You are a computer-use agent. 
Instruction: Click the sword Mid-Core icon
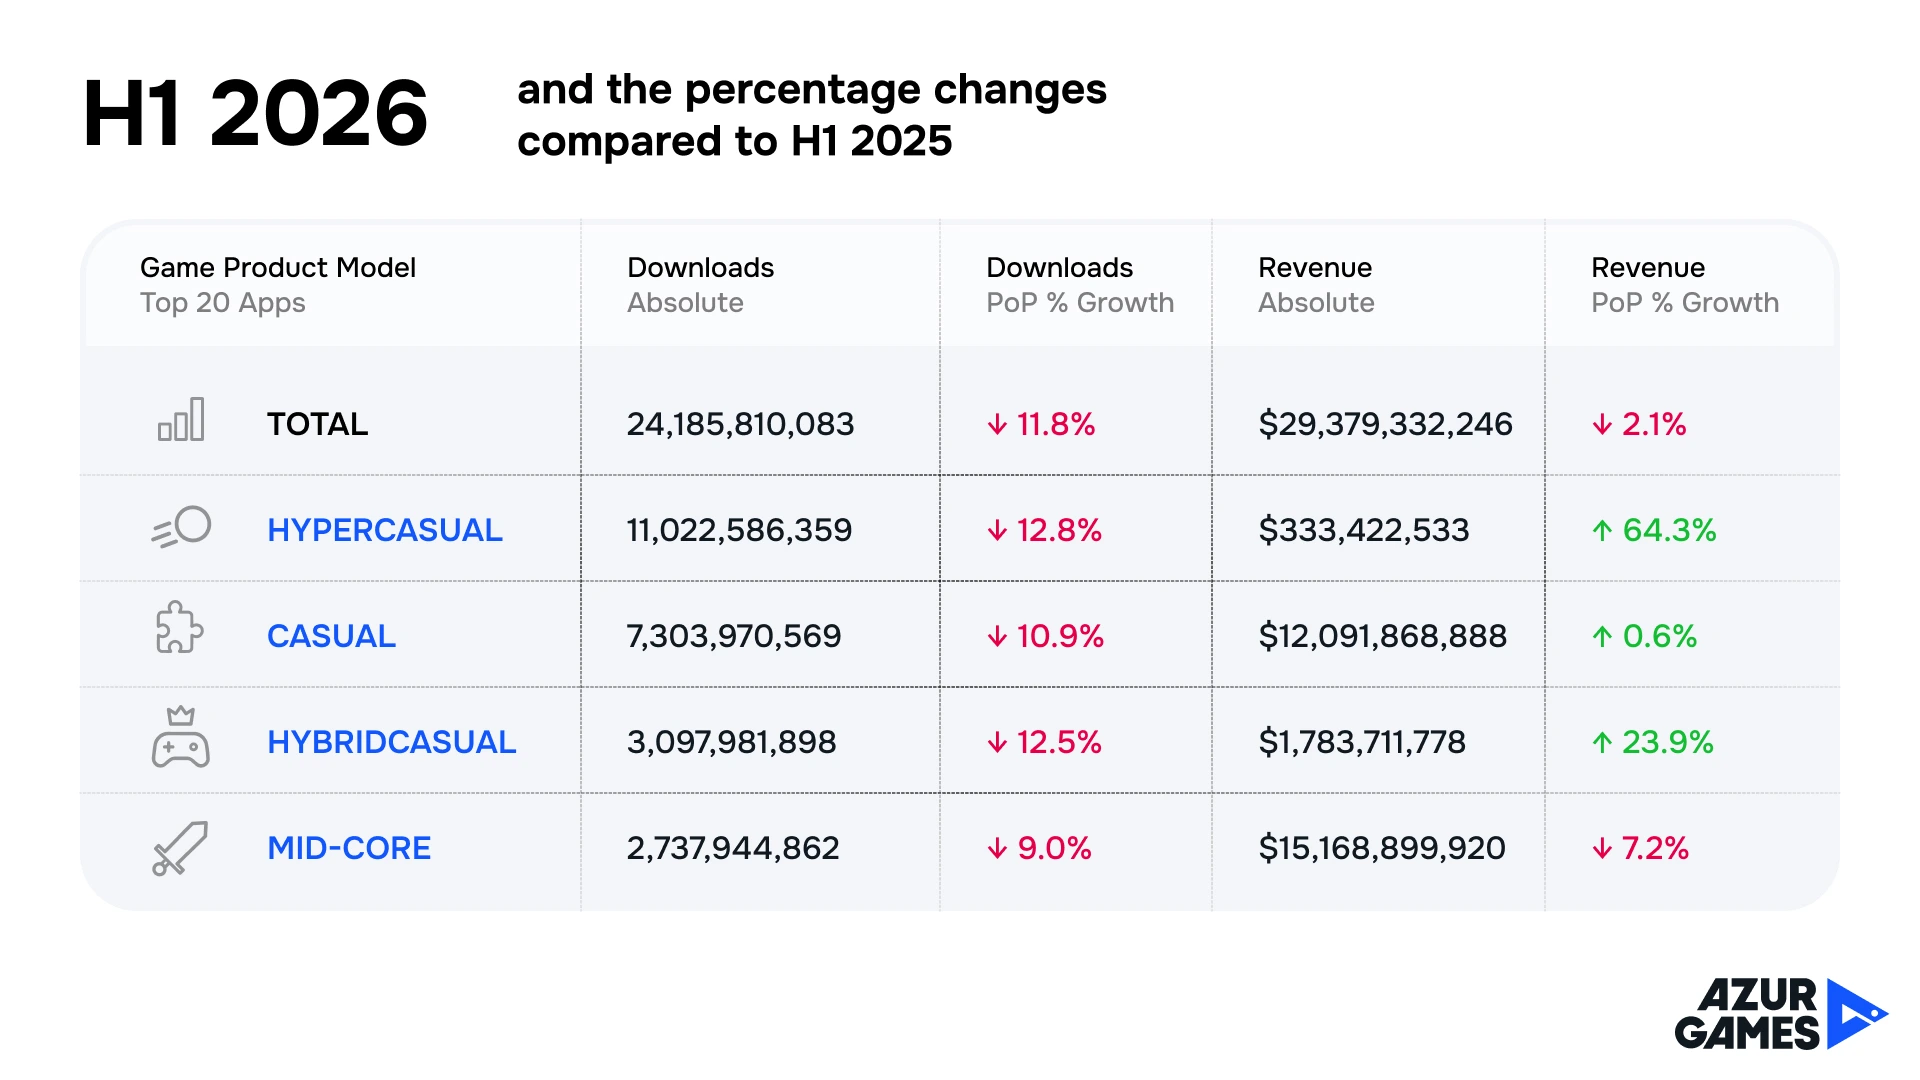point(180,848)
